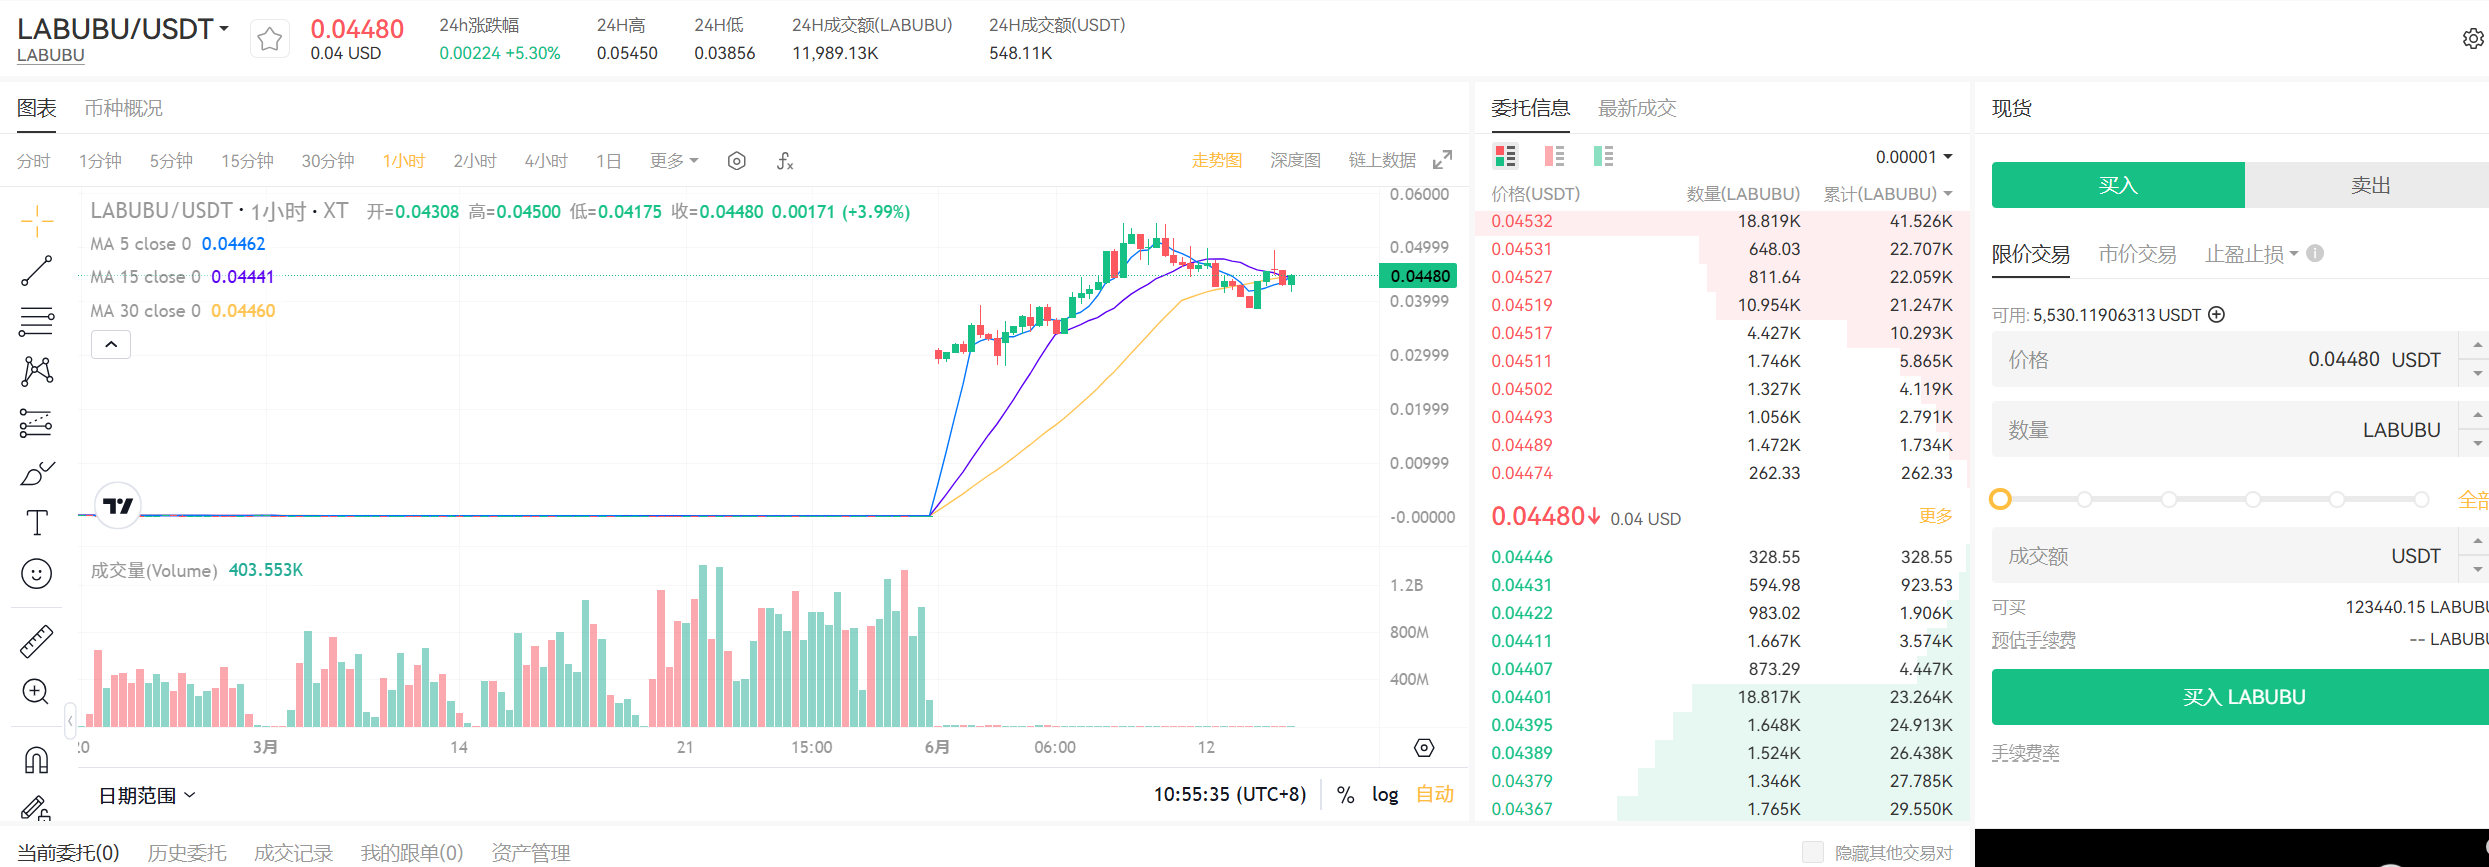Switch to the Buy 买入 side
The height and width of the screenshot is (867, 2489).
coord(2118,185)
